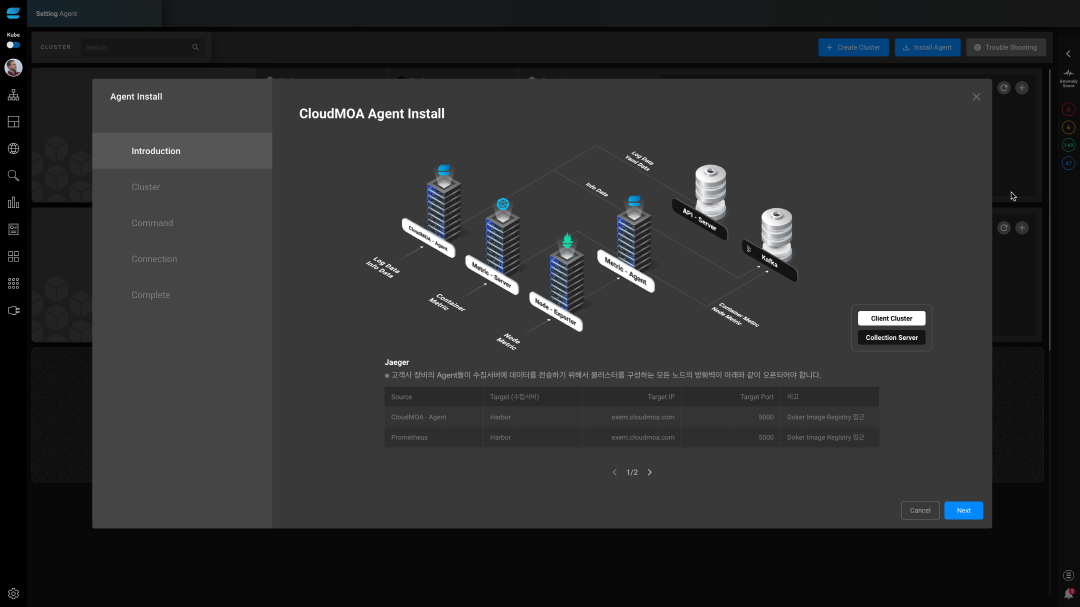This screenshot has width=1080, height=607.
Task: Go to next table page arrow
Action: click(650, 473)
